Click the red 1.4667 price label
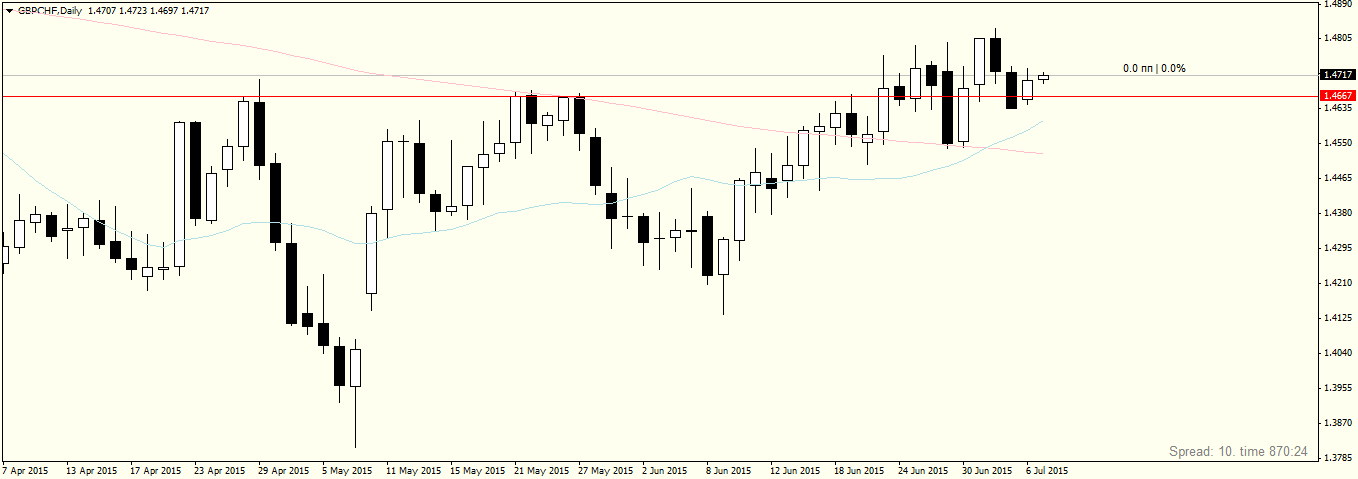The image size is (1358, 479). pyautogui.click(x=1338, y=96)
